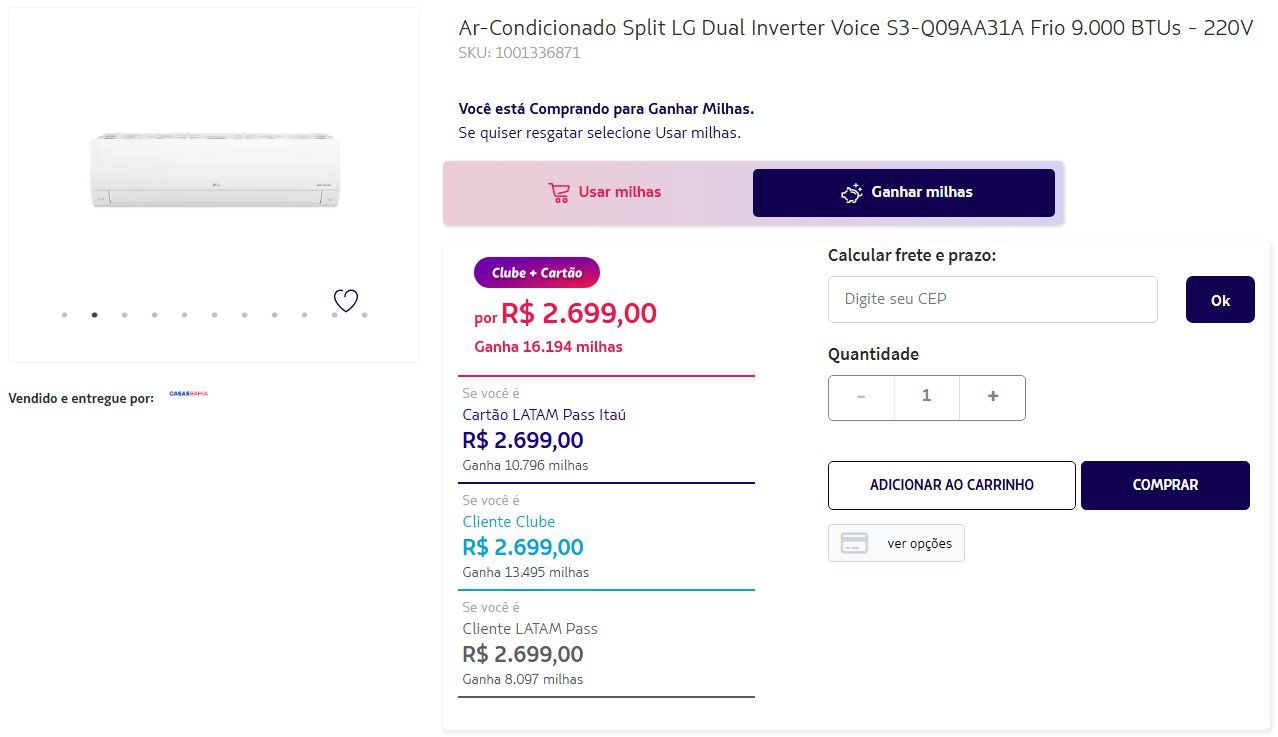Go to the third image carousel dot

click(x=124, y=315)
